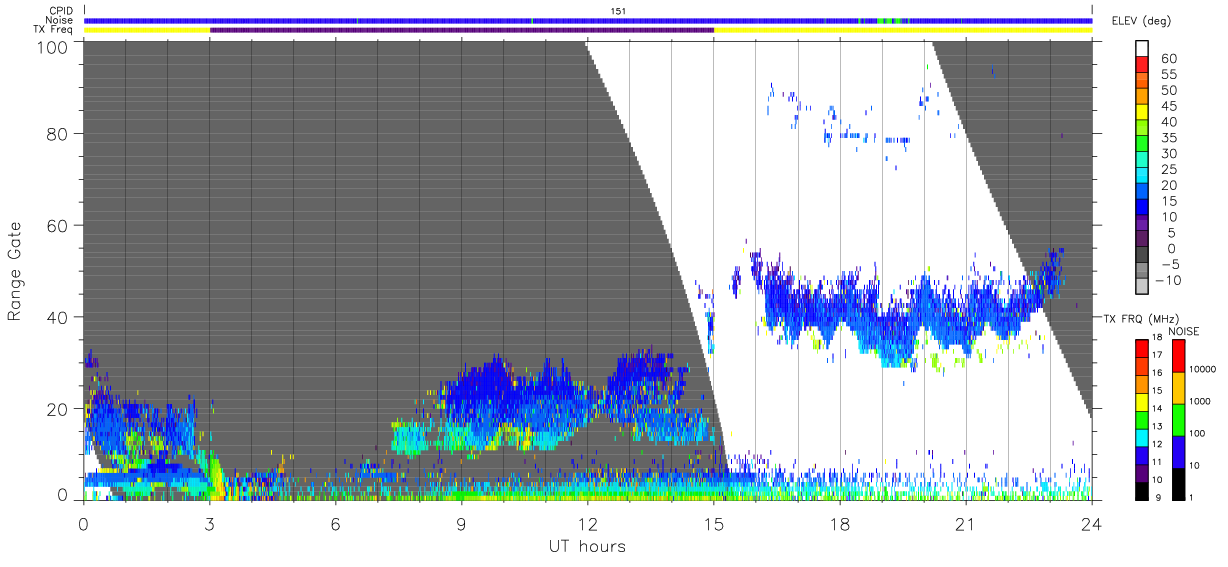Click the 30 label on the ELEV colorbar
Image resolution: width=1228 pixels, height=567 pixels.
point(1168,153)
